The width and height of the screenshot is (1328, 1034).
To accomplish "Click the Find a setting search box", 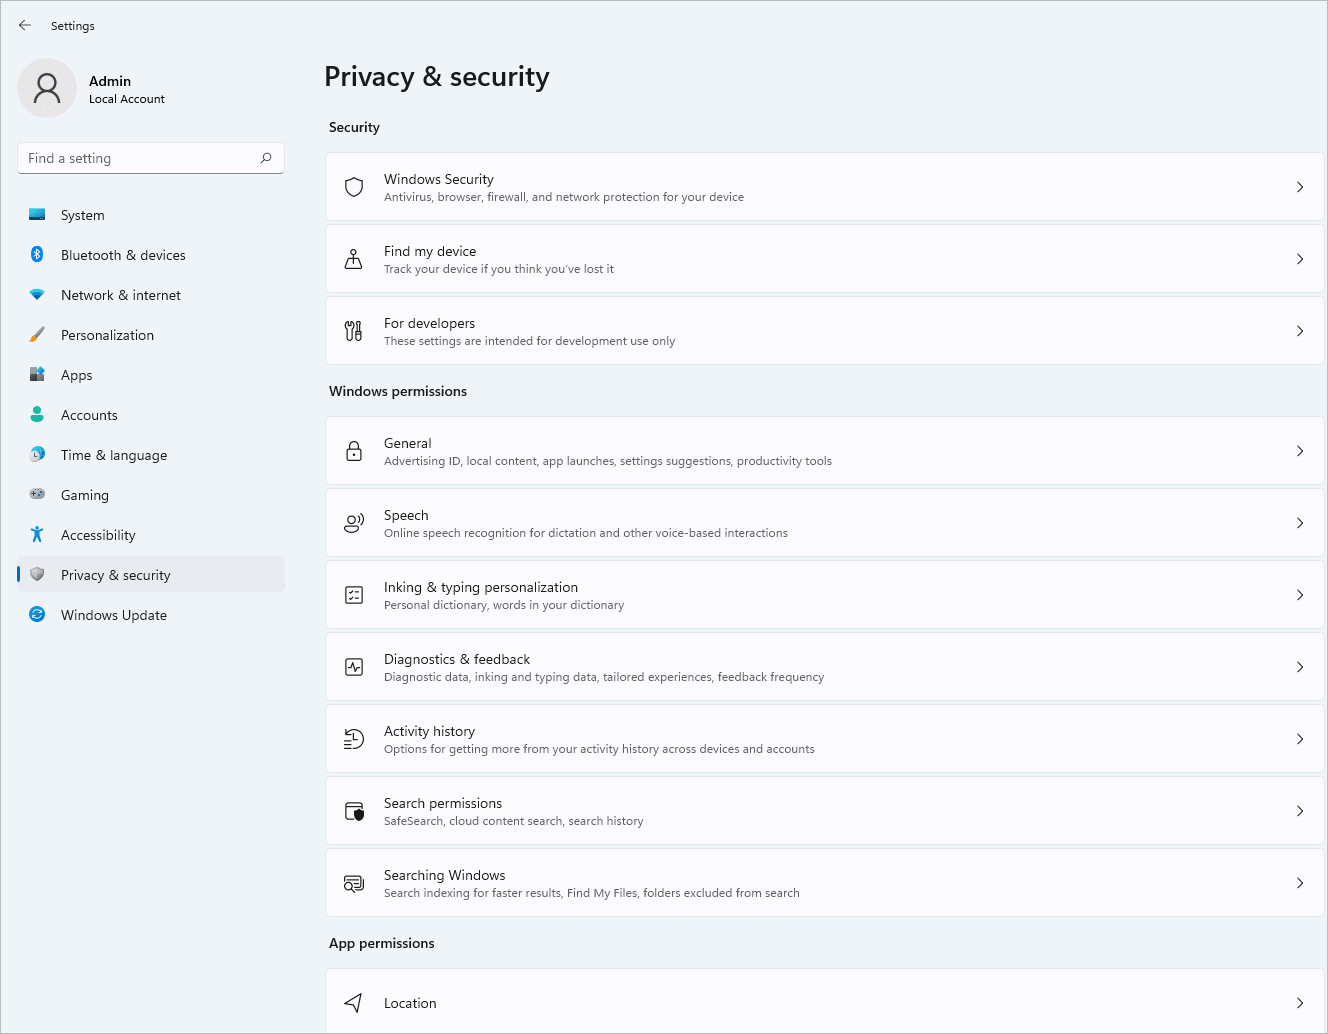I will pos(151,158).
